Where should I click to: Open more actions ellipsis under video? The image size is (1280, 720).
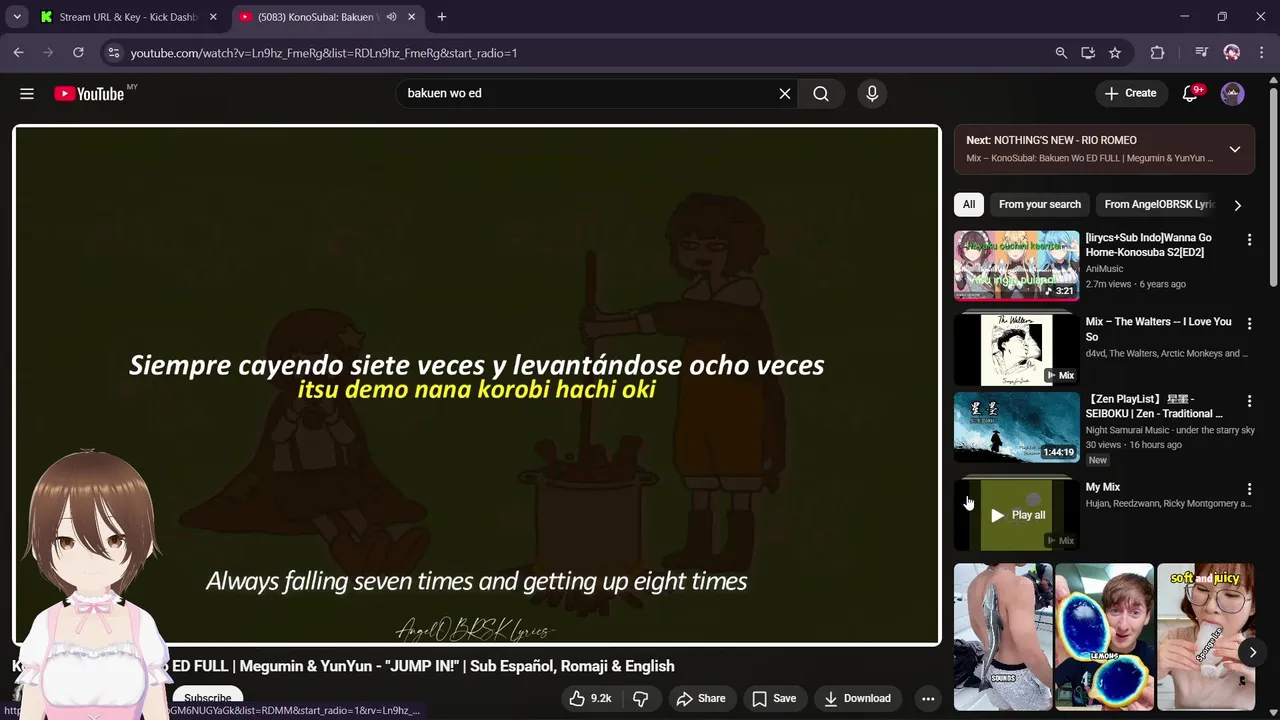928,698
